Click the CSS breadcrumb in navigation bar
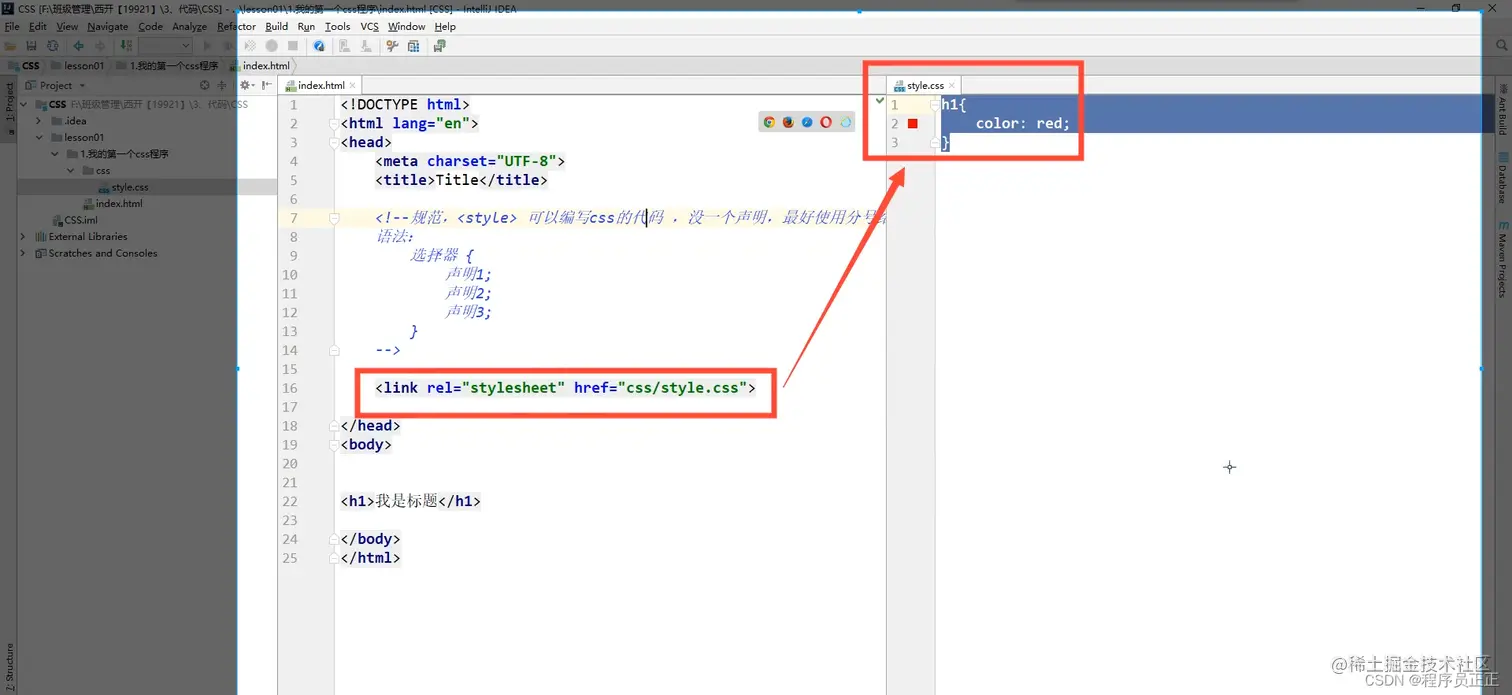The width and height of the screenshot is (1512, 695). (x=24, y=66)
